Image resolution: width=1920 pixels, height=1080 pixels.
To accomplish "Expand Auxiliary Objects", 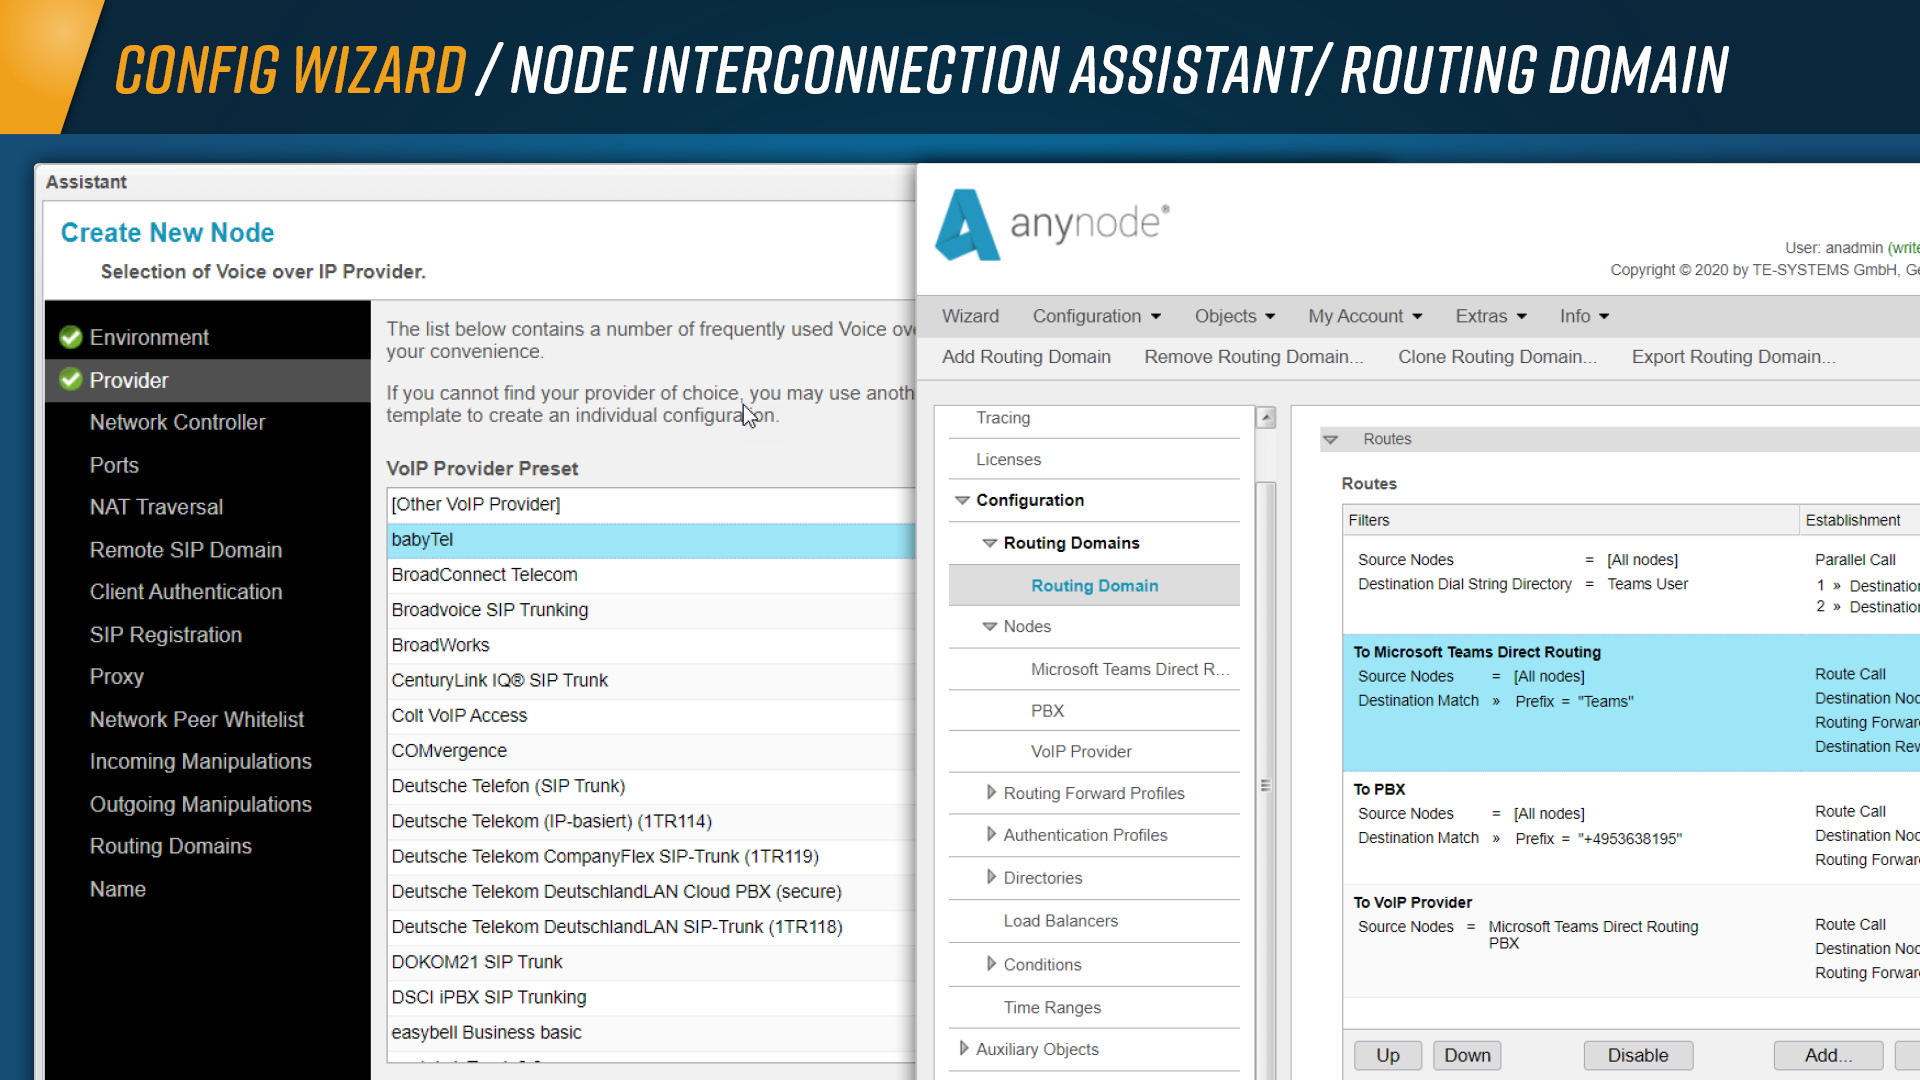I will pos(964,1048).
